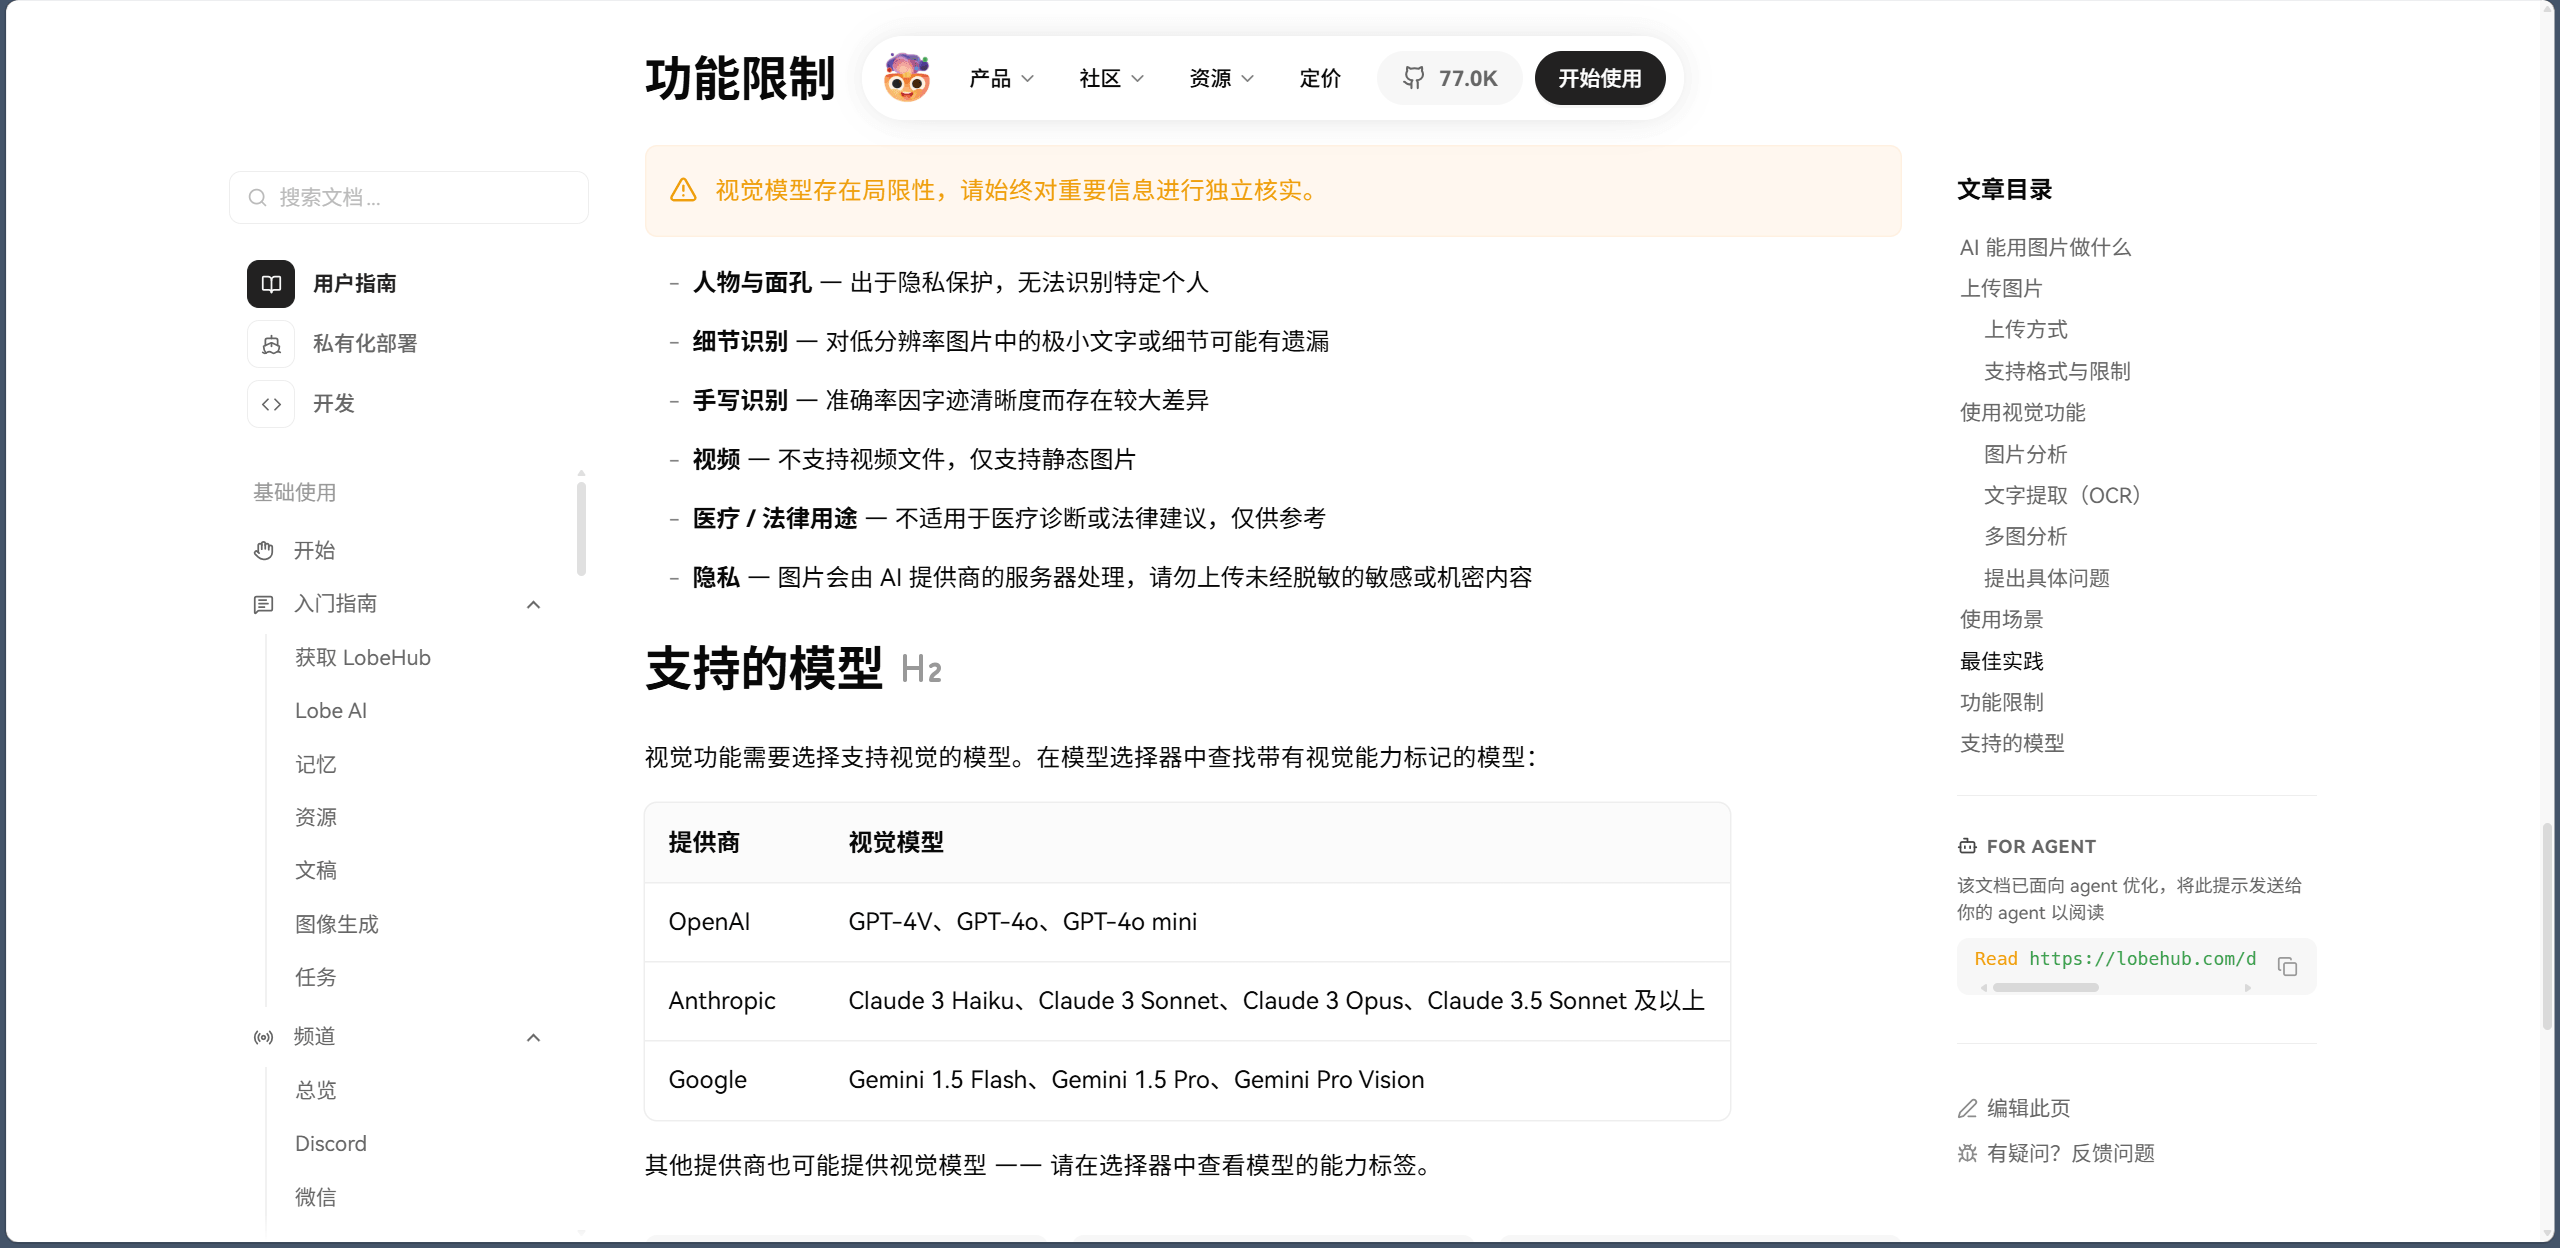Click the pencil icon for 编辑此页
The height and width of the screenshot is (1248, 2560).
click(x=1967, y=1108)
